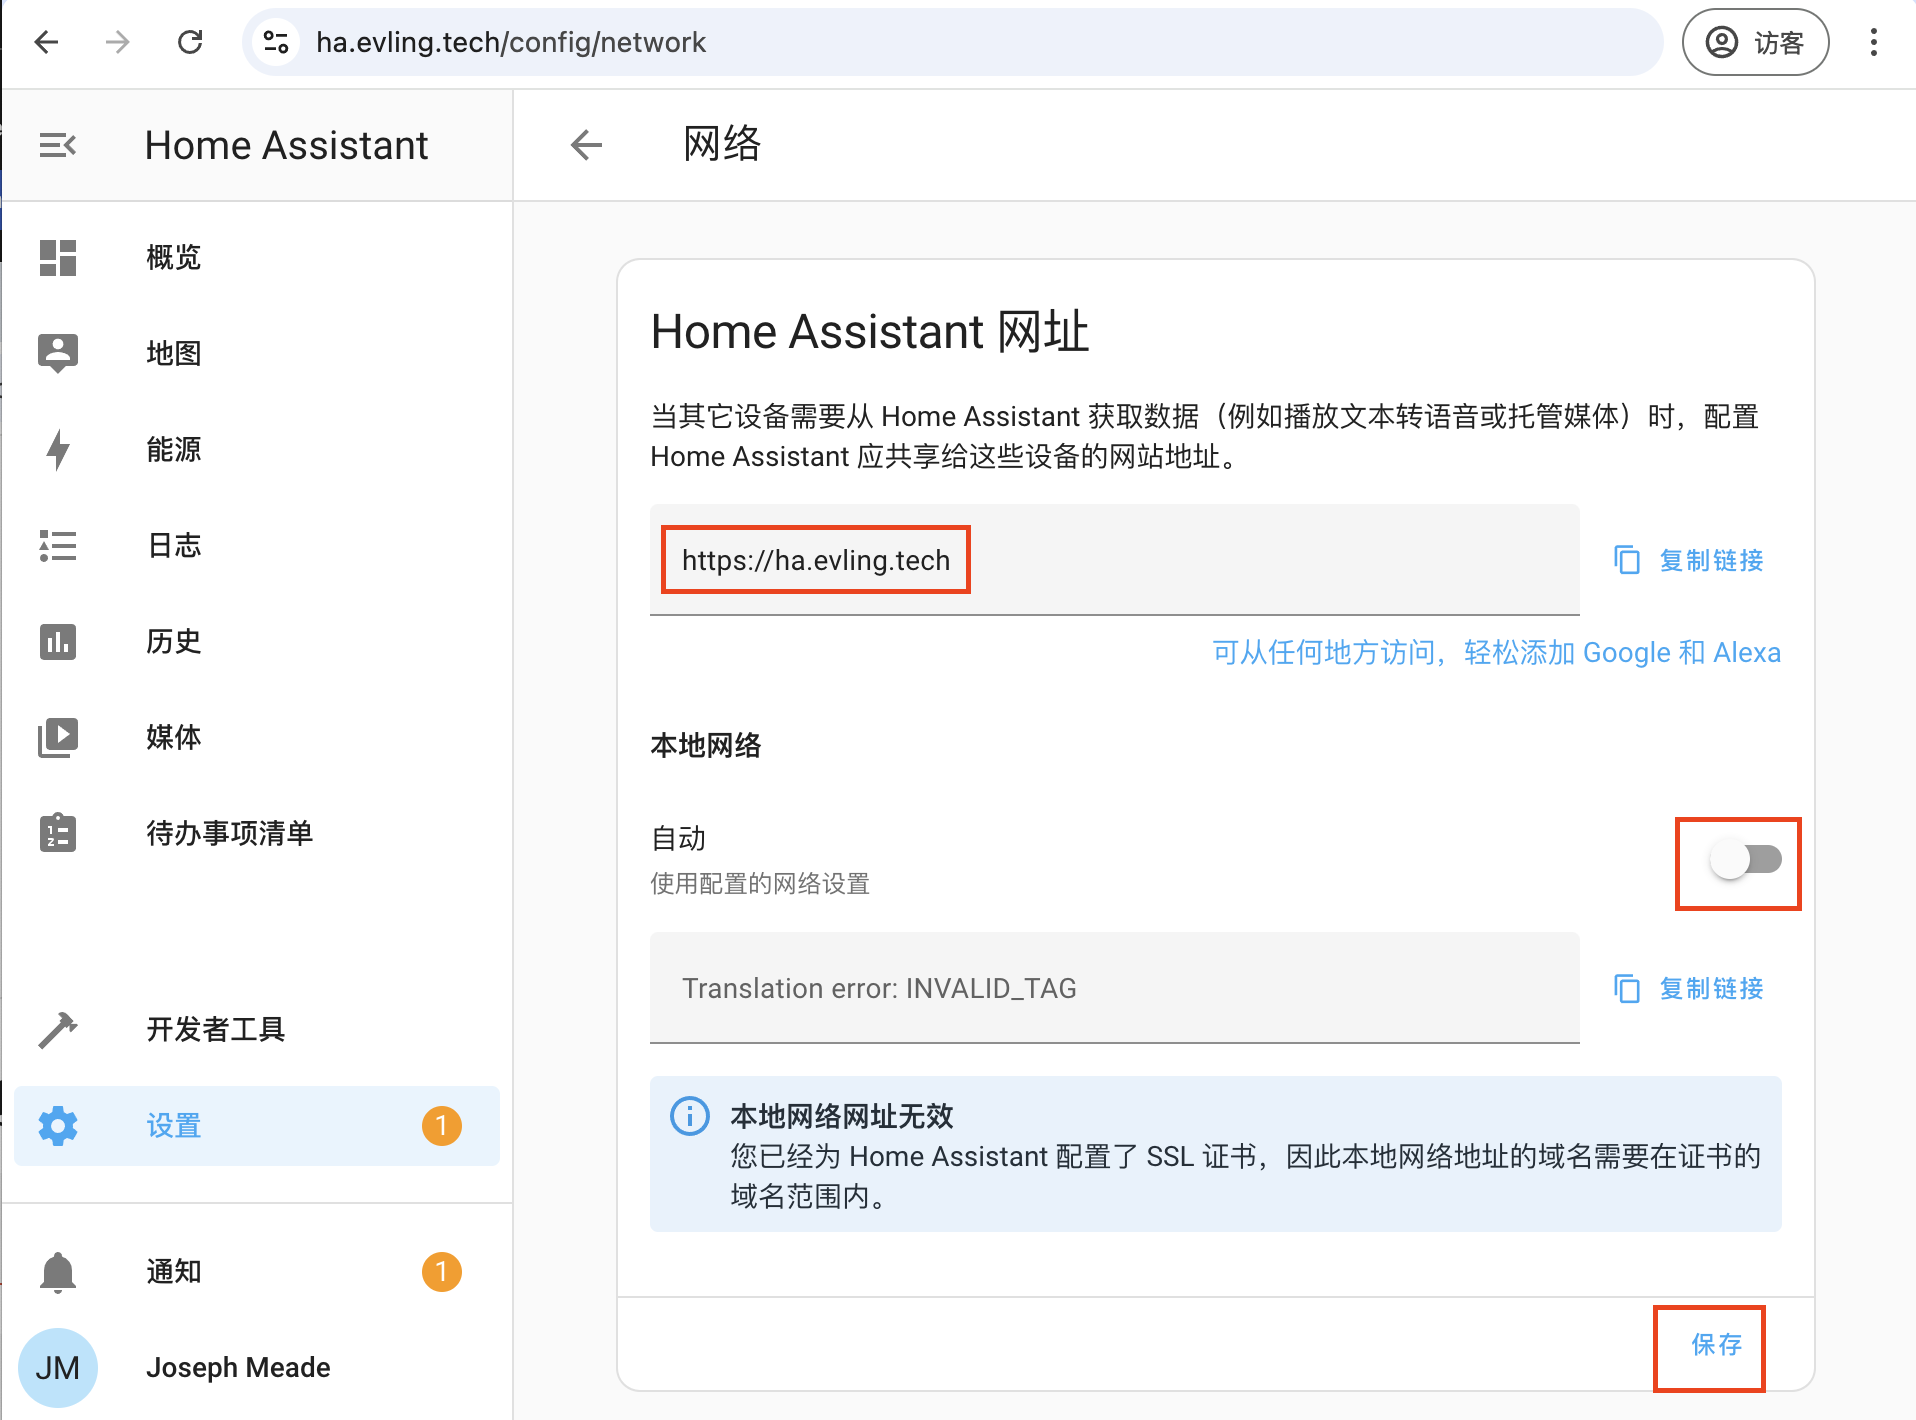Open link 可从任何地方访问，轻松添加 Google 和 Alexa
Image resolution: width=1916 pixels, height=1420 pixels.
1496,652
